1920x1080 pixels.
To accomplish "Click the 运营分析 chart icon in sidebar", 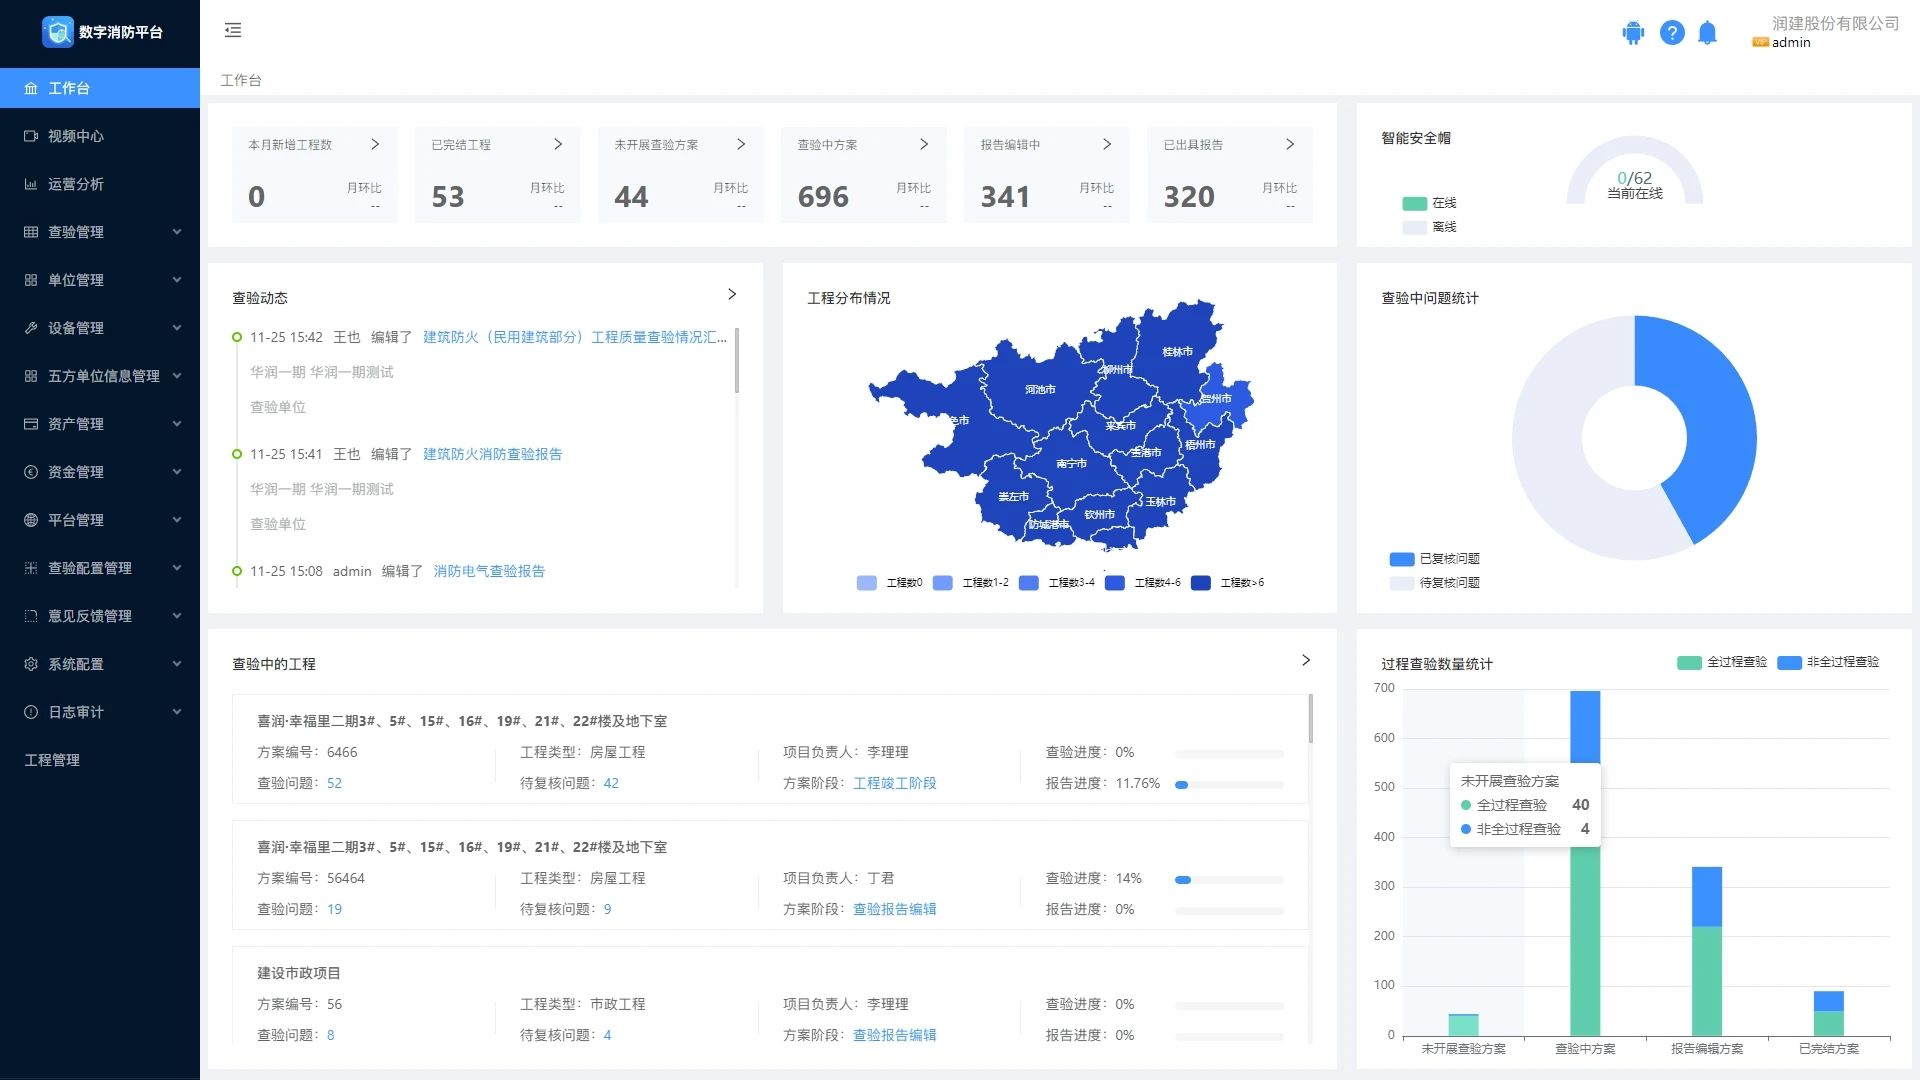I will (x=31, y=184).
